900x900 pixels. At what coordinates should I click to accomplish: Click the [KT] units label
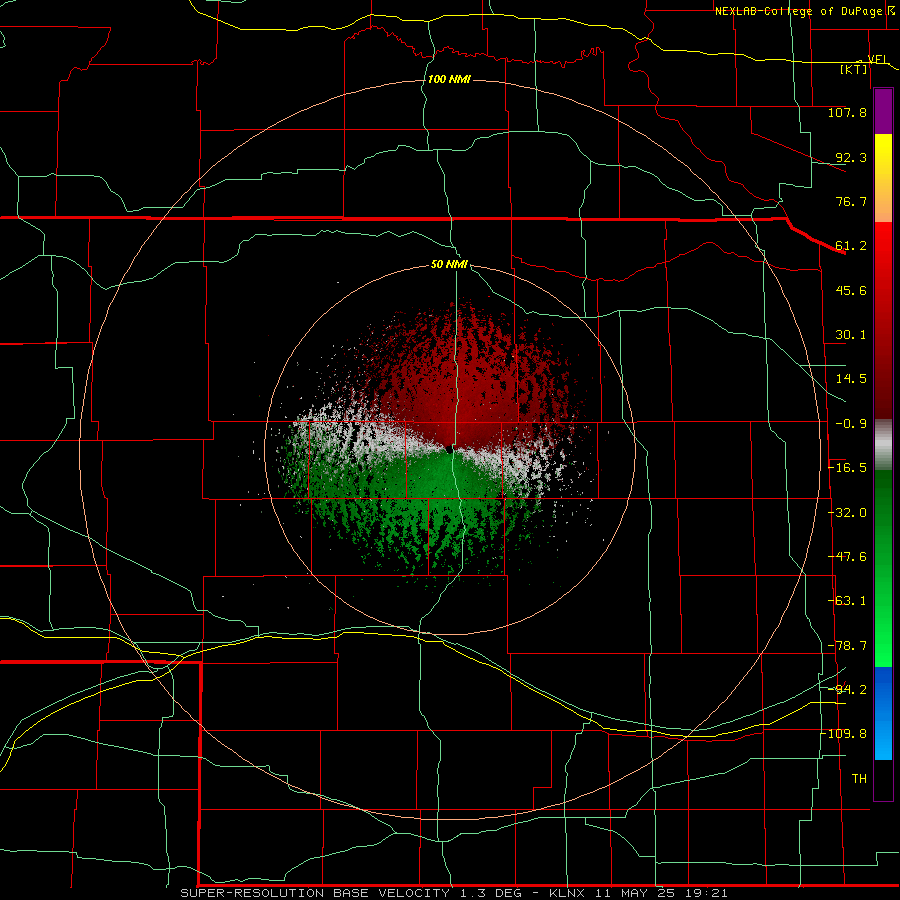coord(854,69)
